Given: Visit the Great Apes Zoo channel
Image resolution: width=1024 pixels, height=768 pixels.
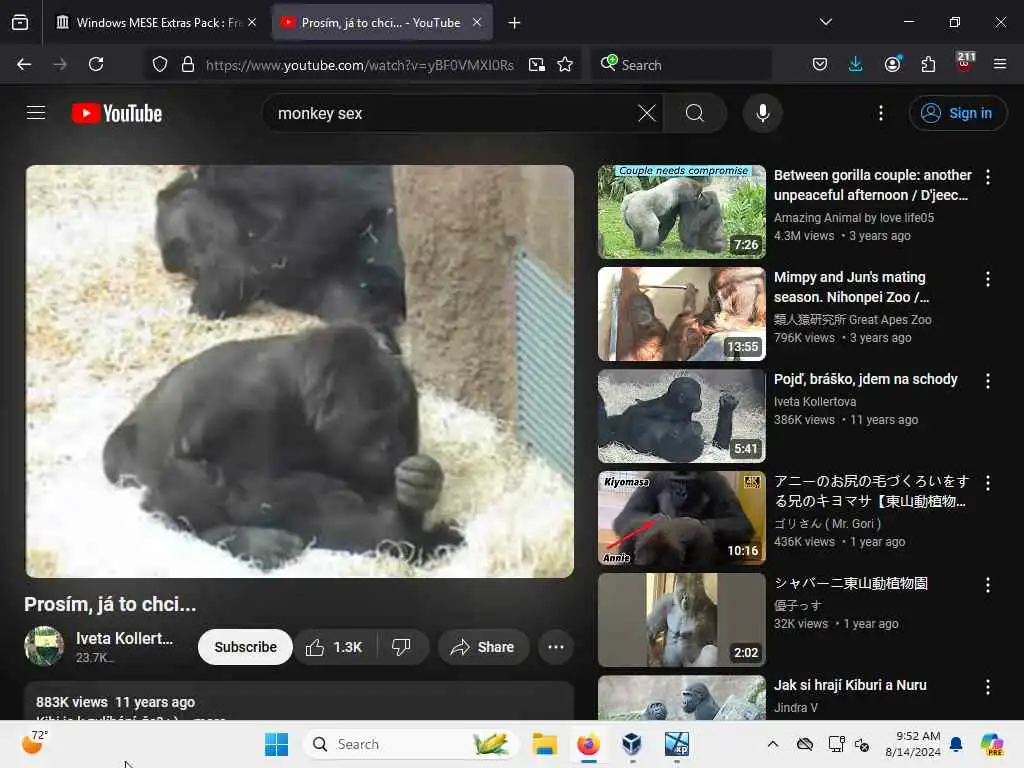Looking at the screenshot, I should click(x=852, y=319).
